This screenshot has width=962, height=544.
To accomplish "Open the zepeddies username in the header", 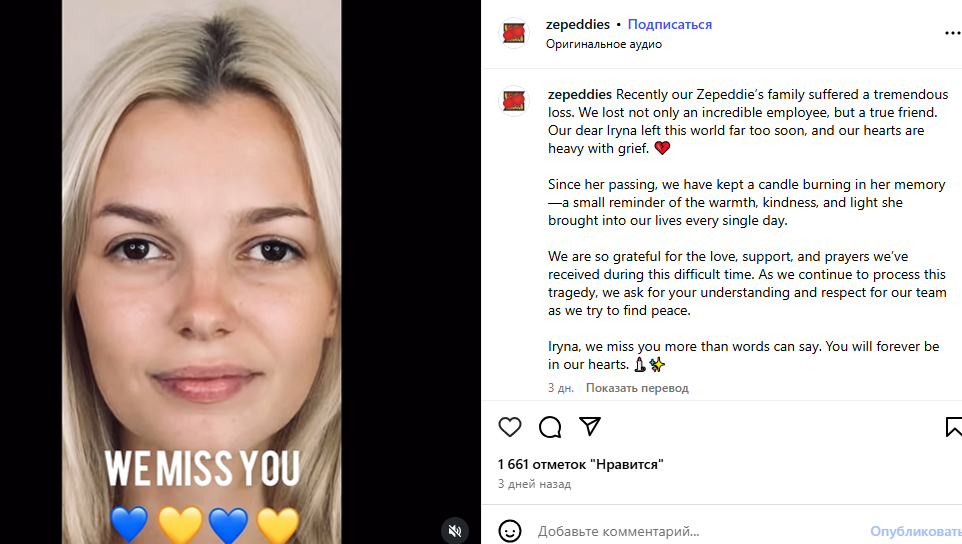I will [x=577, y=25].
